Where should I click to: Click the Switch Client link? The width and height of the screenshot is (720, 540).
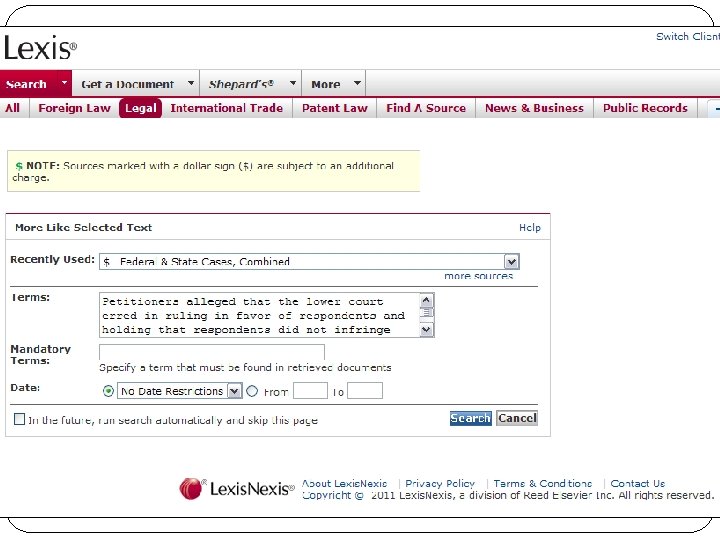click(687, 37)
